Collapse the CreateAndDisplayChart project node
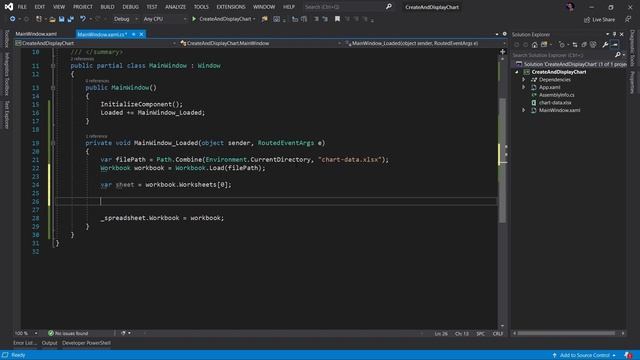Image resolution: width=640 pixels, height=360 pixels. click(x=517, y=72)
